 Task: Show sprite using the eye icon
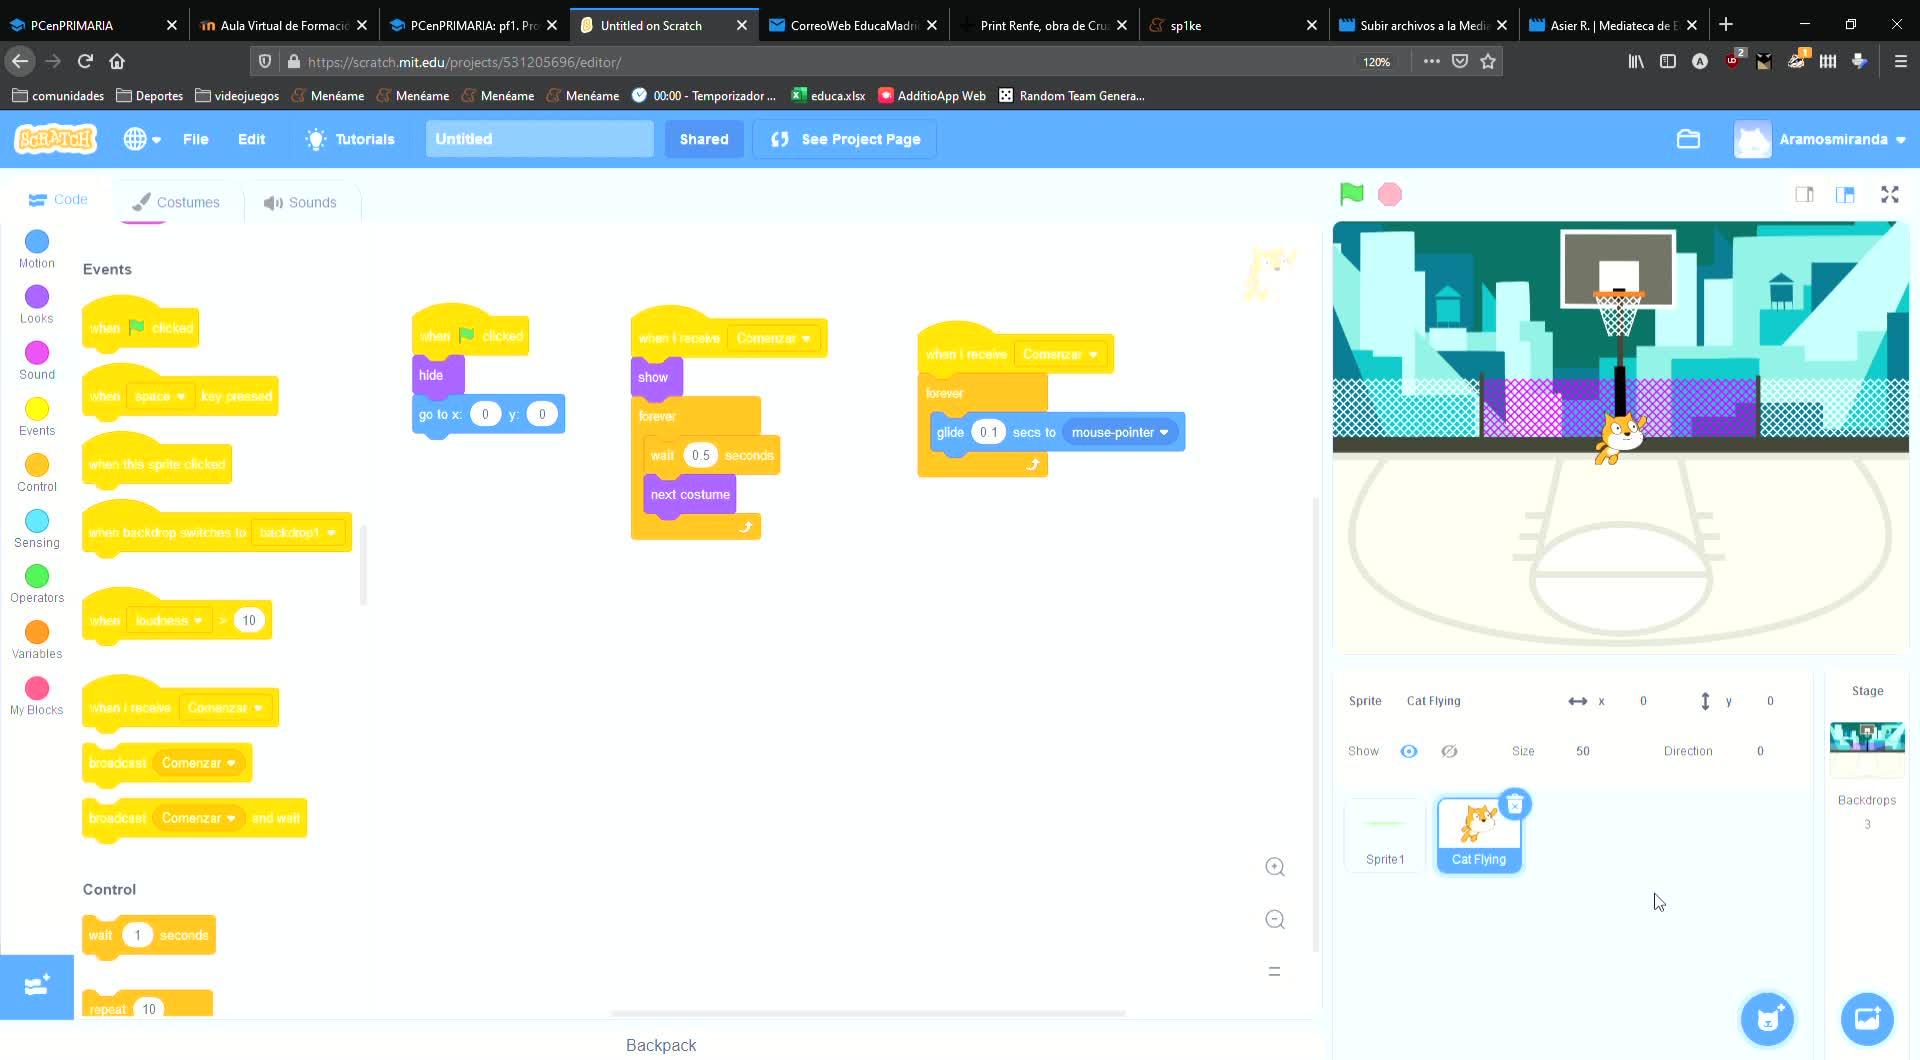point(1409,751)
